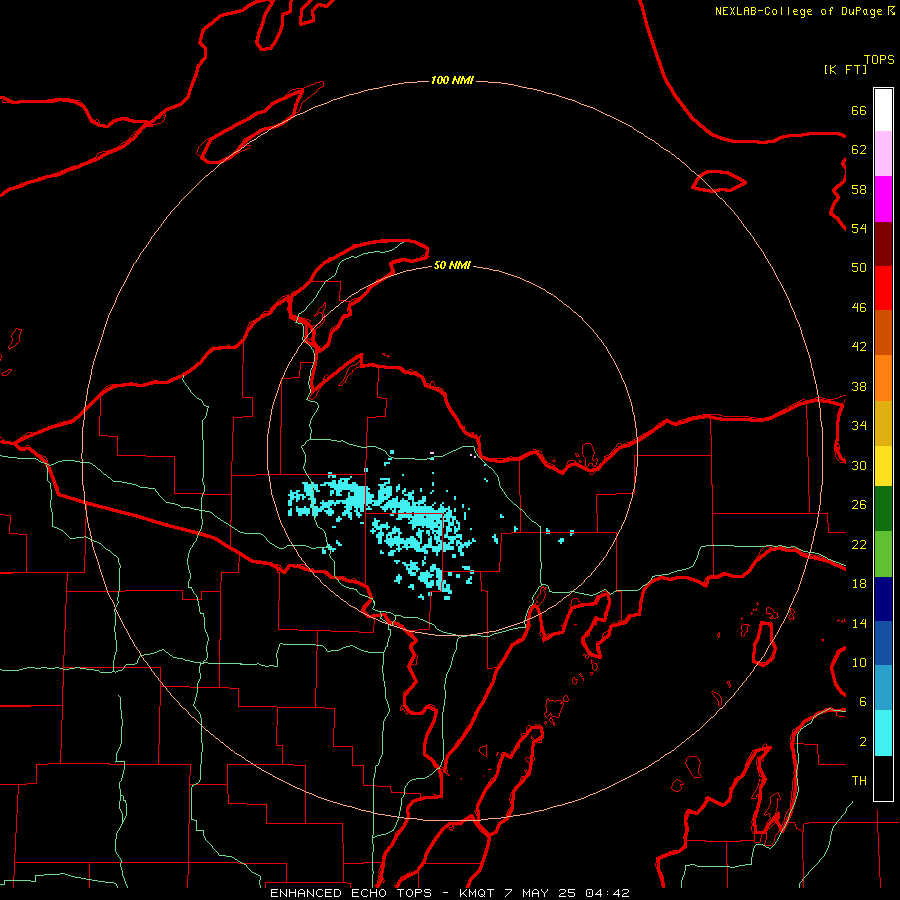Click the orange 38 K FT swatch
The width and height of the screenshot is (900, 900).
point(883,378)
